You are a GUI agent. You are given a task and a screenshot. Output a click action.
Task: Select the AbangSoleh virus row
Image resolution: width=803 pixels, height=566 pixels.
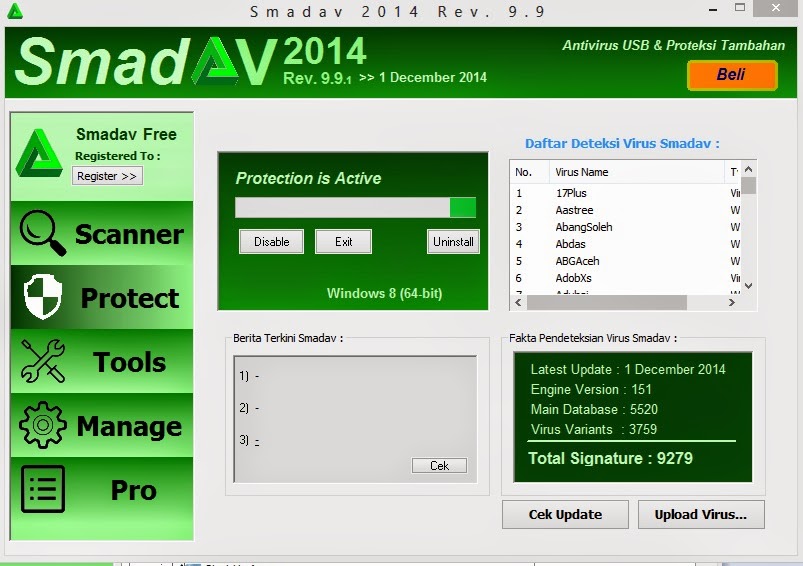coord(625,227)
